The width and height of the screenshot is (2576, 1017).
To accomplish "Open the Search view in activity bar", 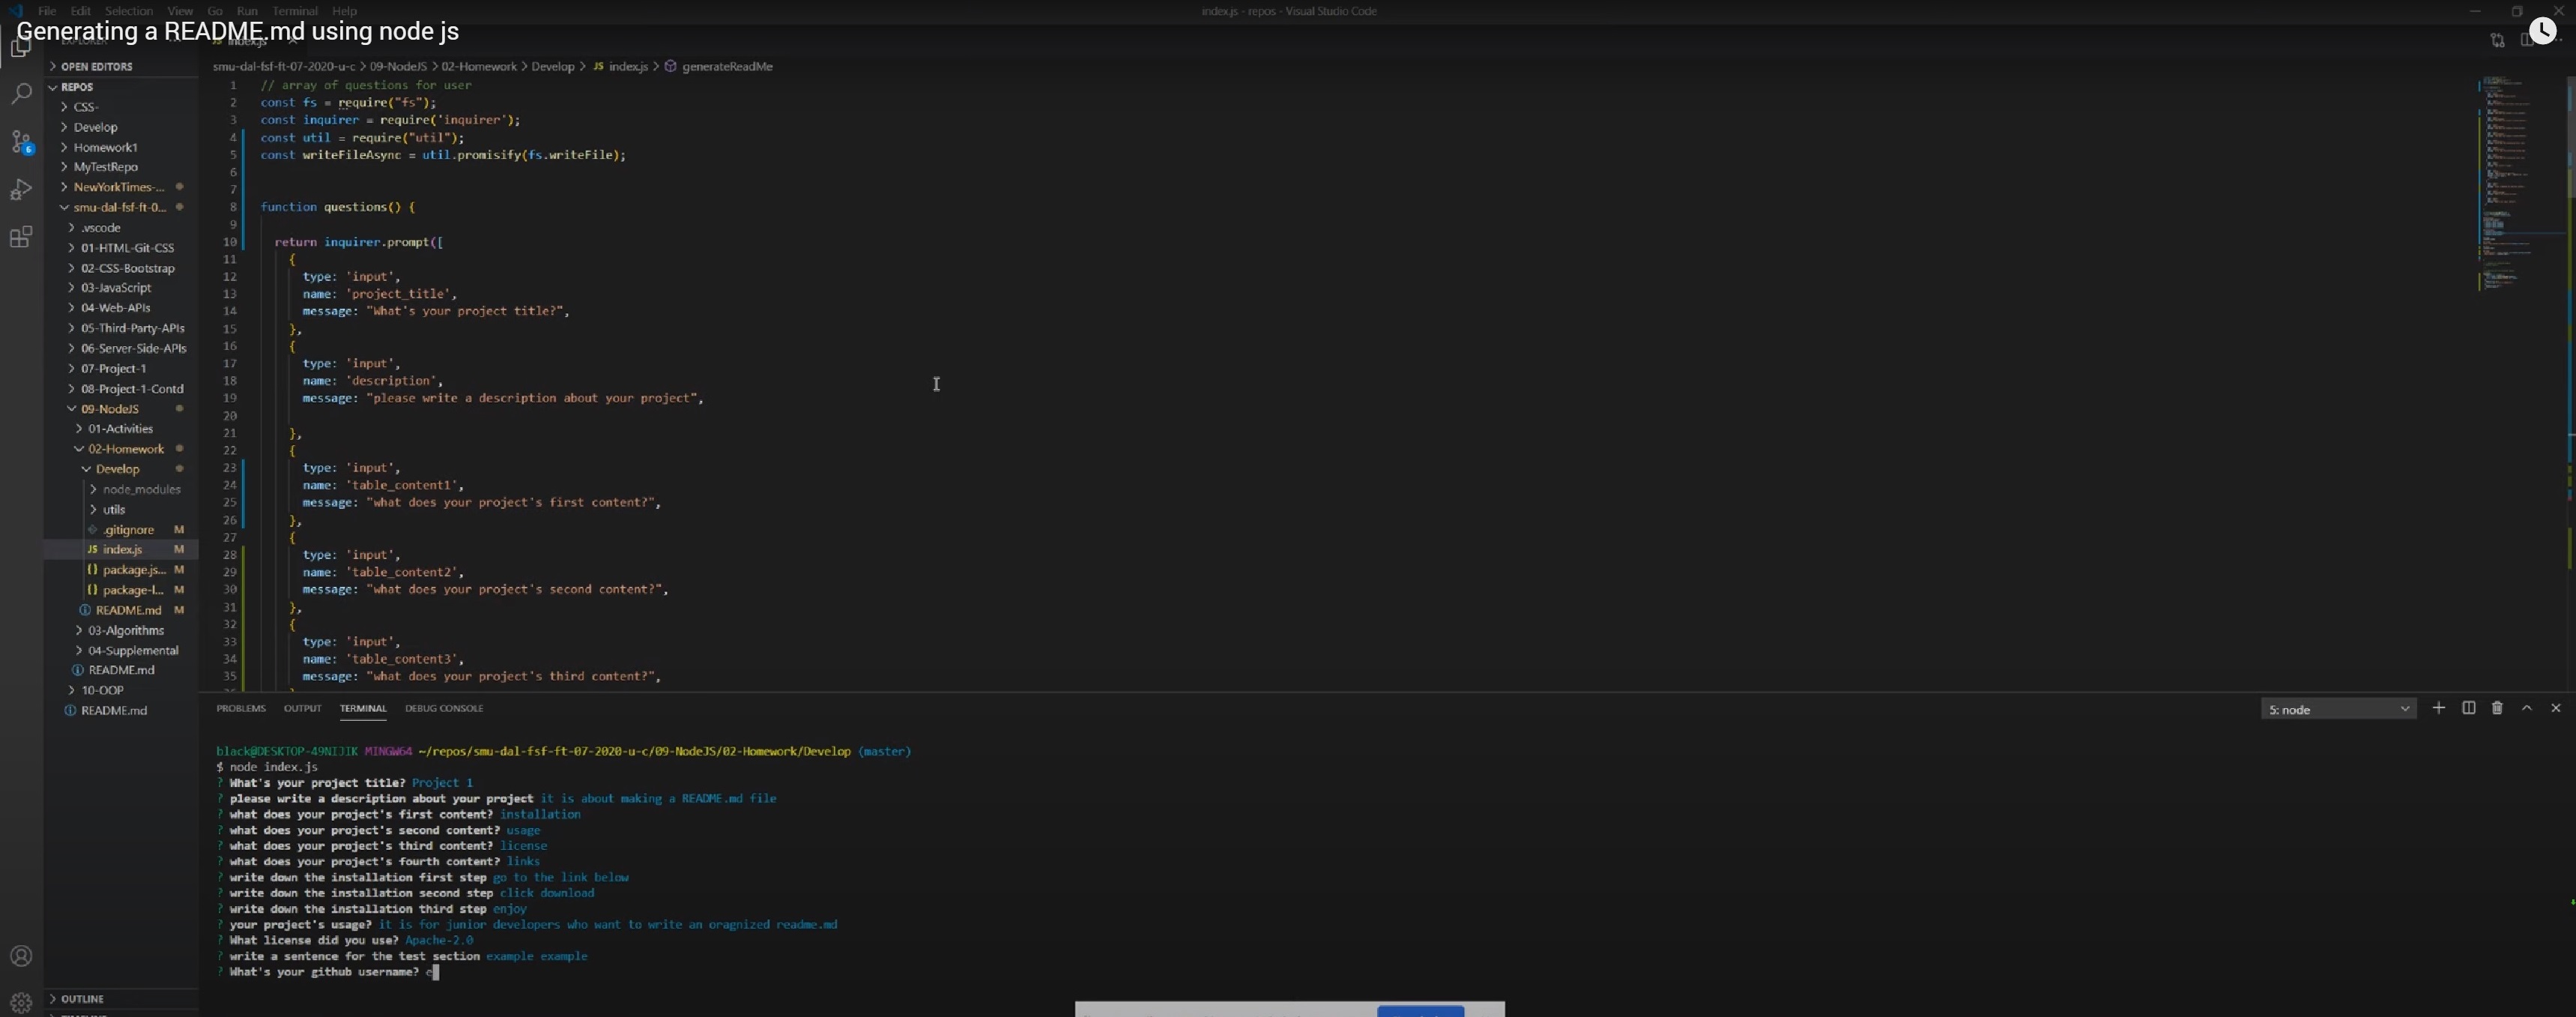I will 21,94.
